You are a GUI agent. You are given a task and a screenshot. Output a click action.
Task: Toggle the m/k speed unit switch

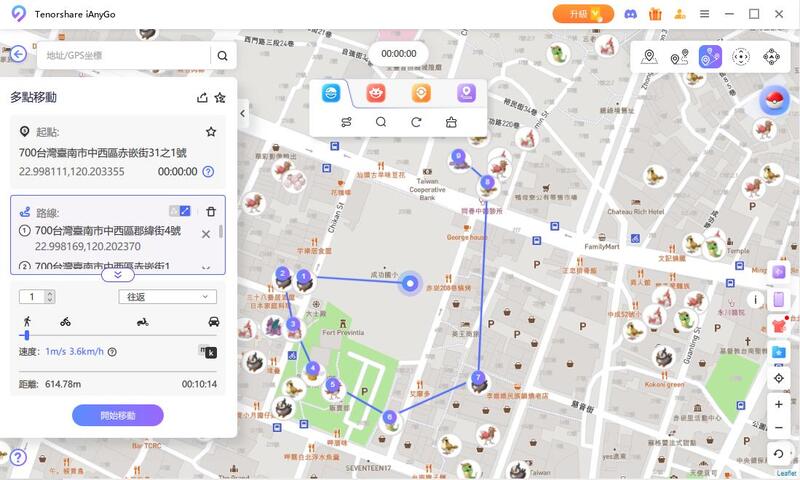click(x=208, y=351)
